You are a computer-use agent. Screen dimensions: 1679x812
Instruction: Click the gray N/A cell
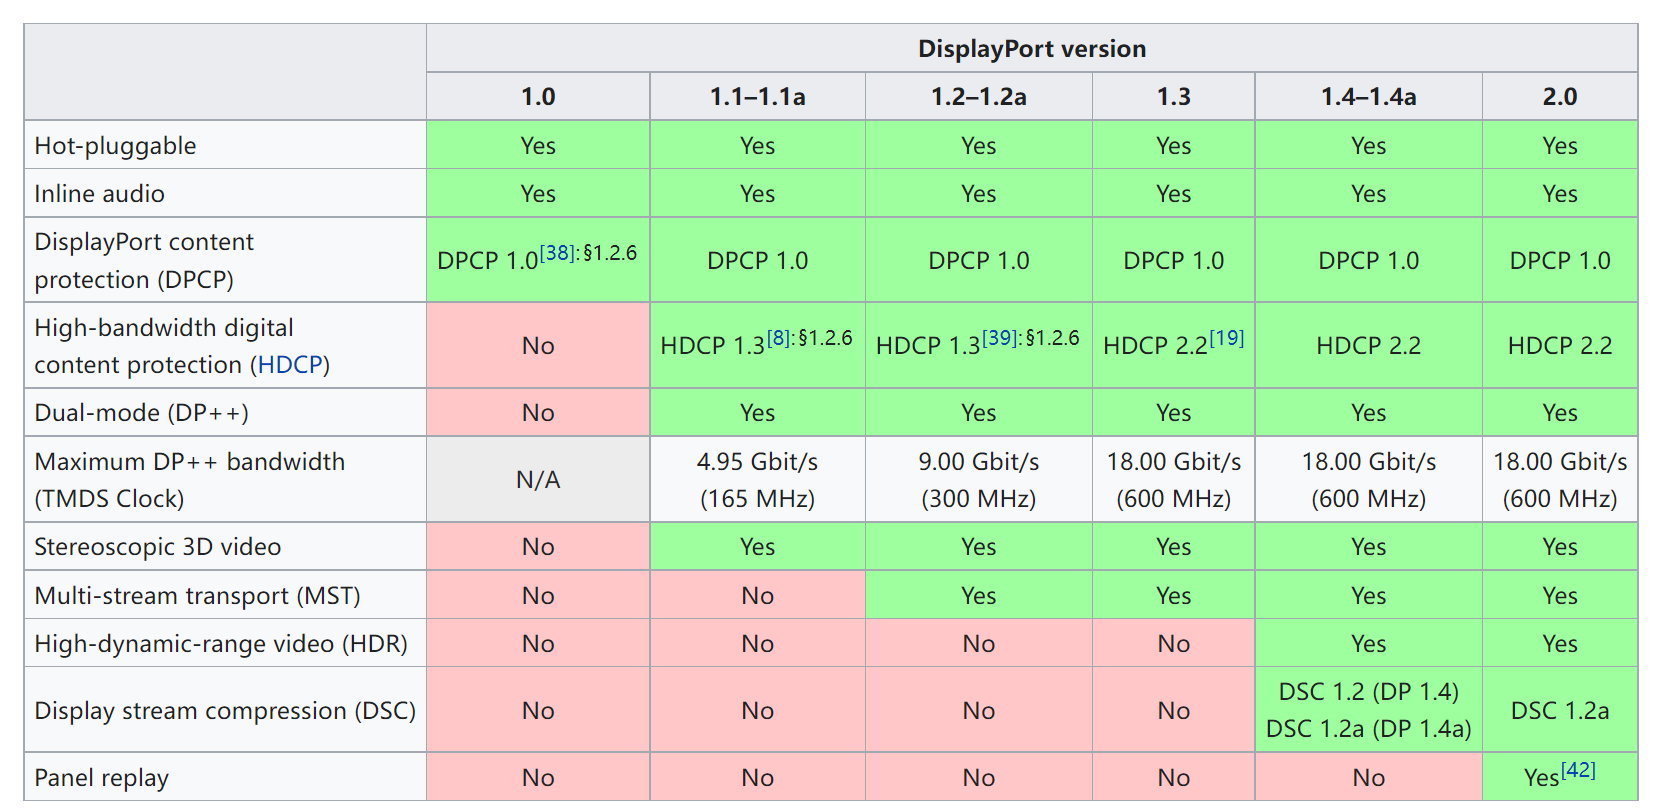tap(538, 480)
